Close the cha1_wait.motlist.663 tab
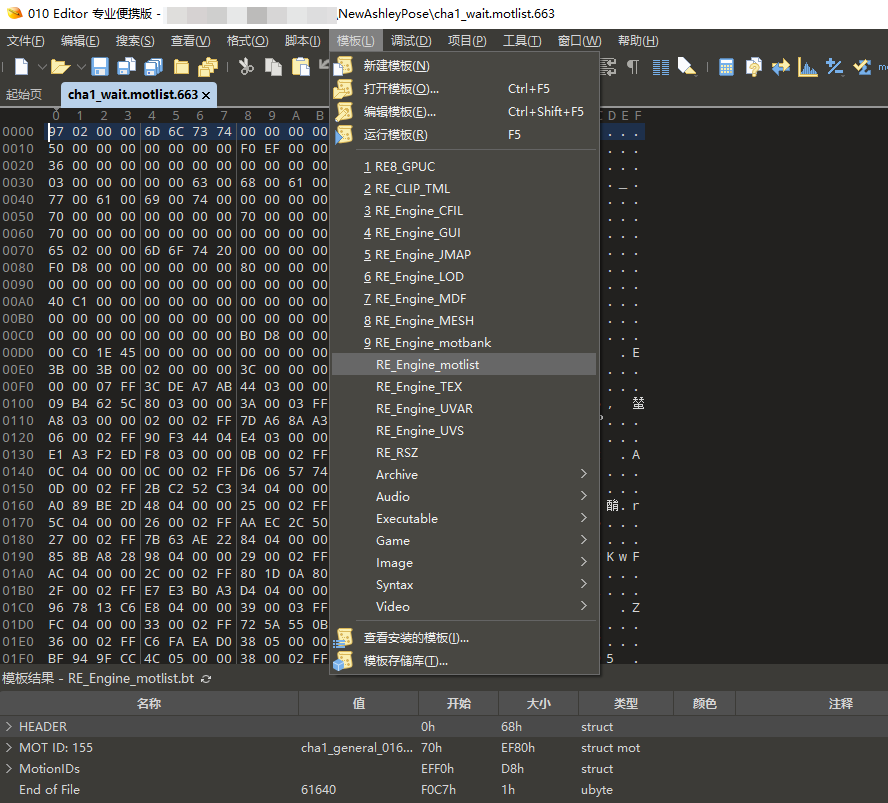 [206, 95]
